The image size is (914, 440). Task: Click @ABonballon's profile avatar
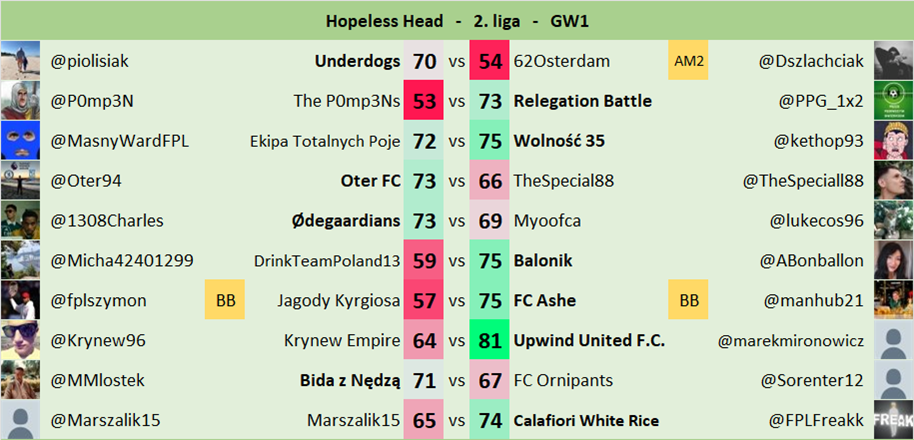(x=893, y=261)
